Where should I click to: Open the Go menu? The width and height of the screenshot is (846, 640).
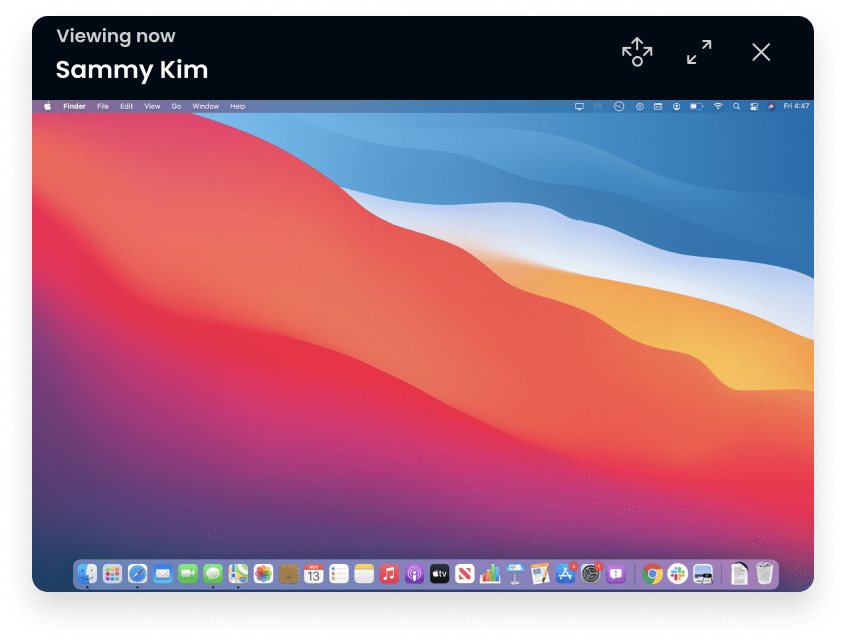(x=176, y=106)
